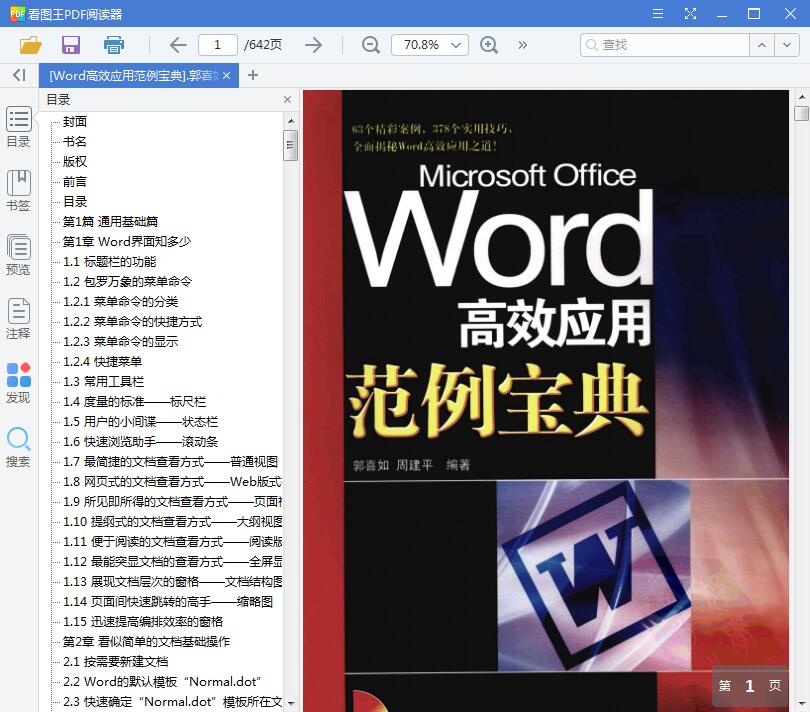Open a file with the folder icon
The height and width of the screenshot is (712, 810).
(x=30, y=45)
